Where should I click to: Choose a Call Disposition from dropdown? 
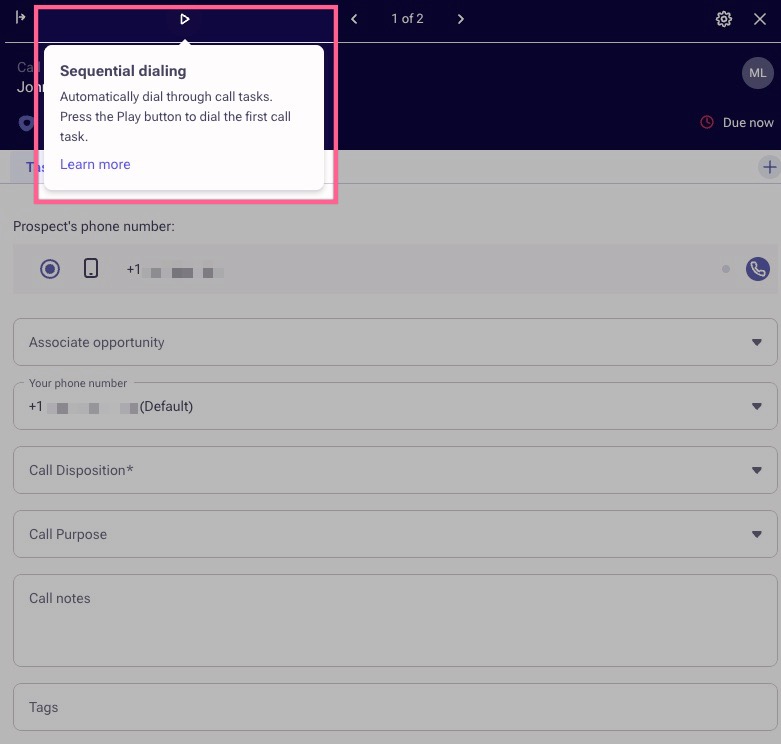click(x=395, y=470)
